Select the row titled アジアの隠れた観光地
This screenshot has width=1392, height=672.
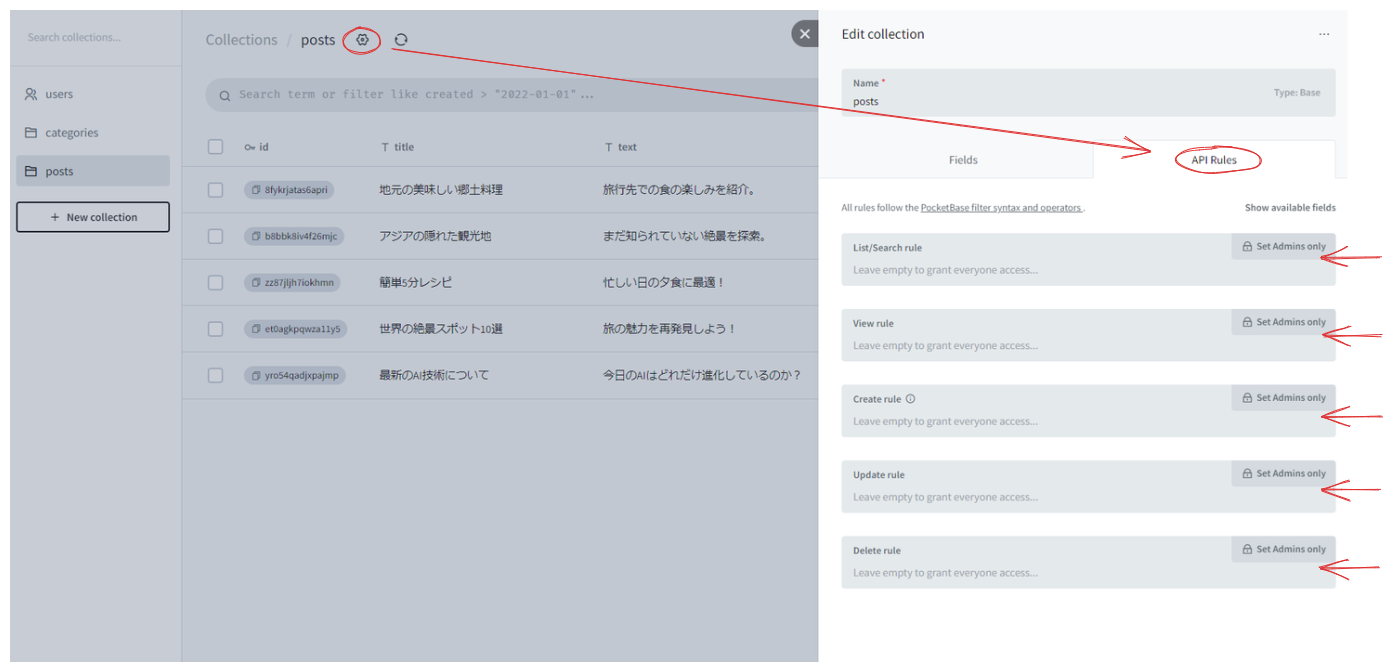coord(216,236)
